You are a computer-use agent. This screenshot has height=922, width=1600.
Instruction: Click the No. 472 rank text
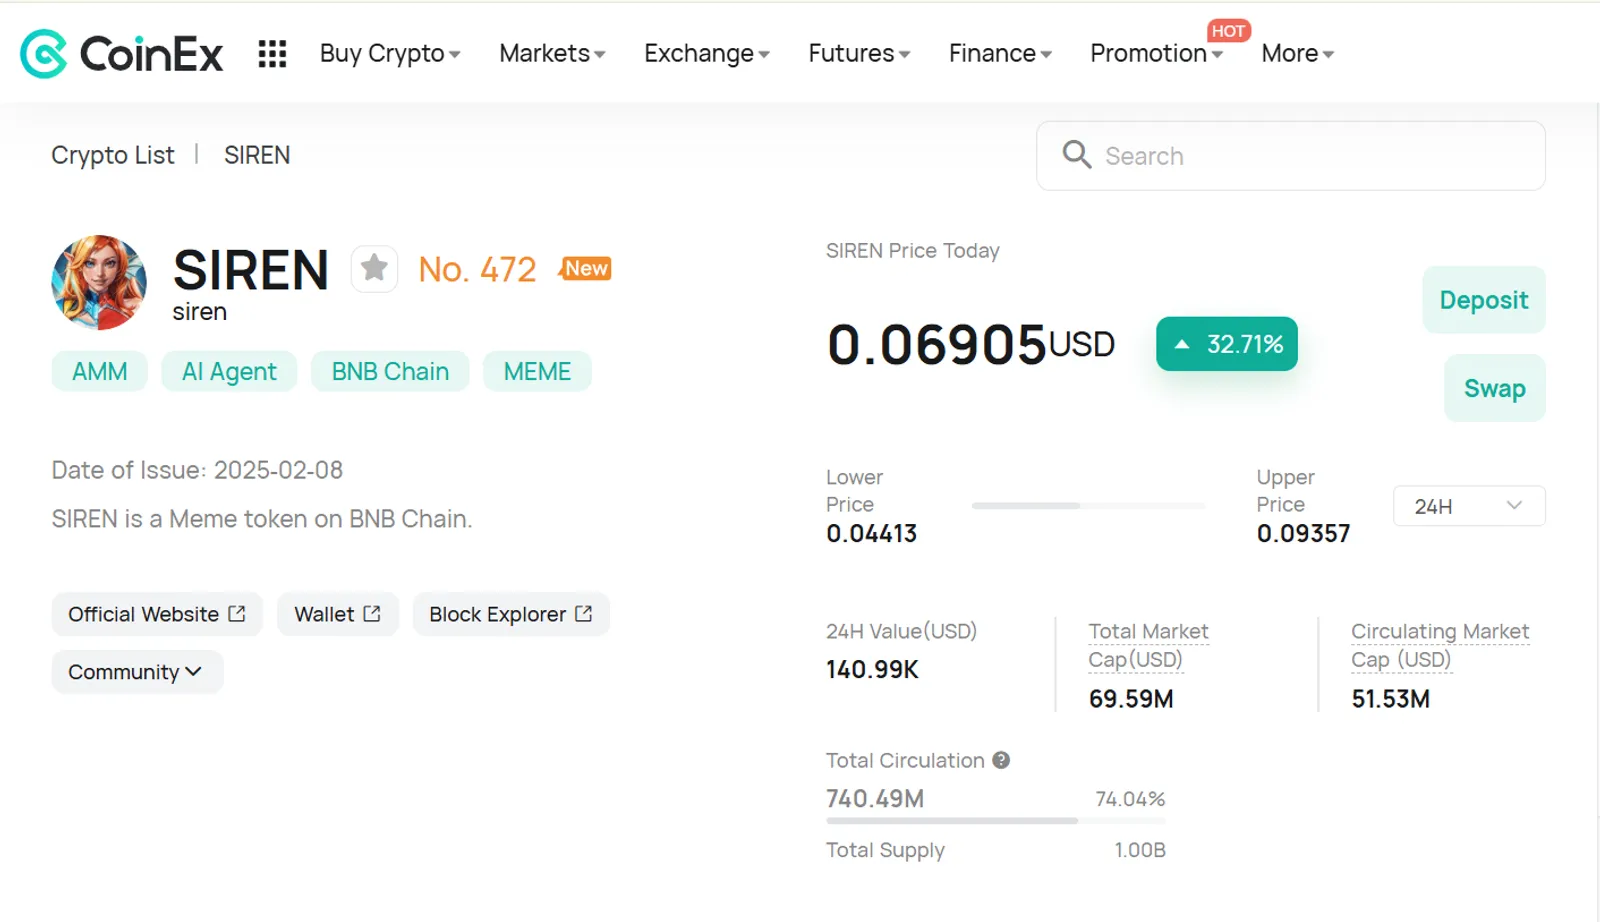(477, 269)
